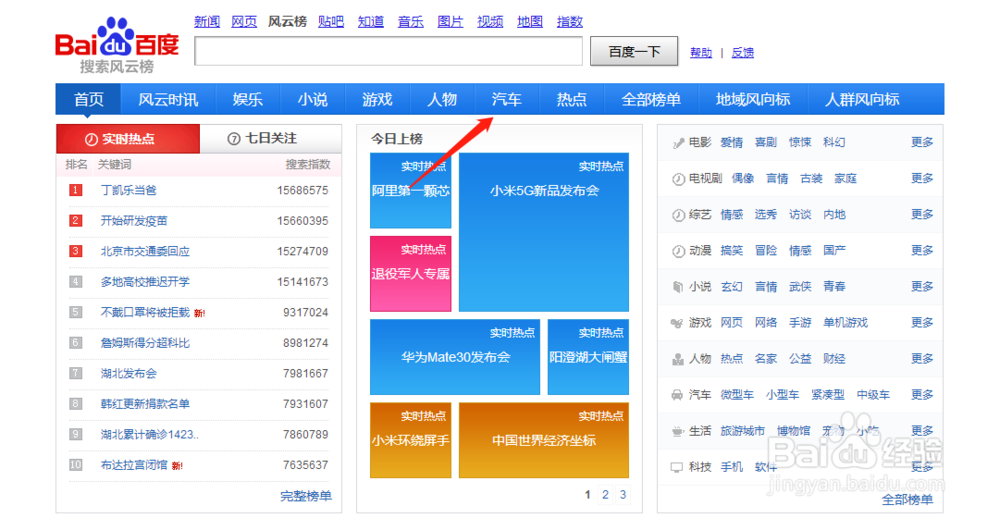The image size is (1000, 518).
Task: Click the clock icon beside 电视剧
Action: (x=678, y=179)
